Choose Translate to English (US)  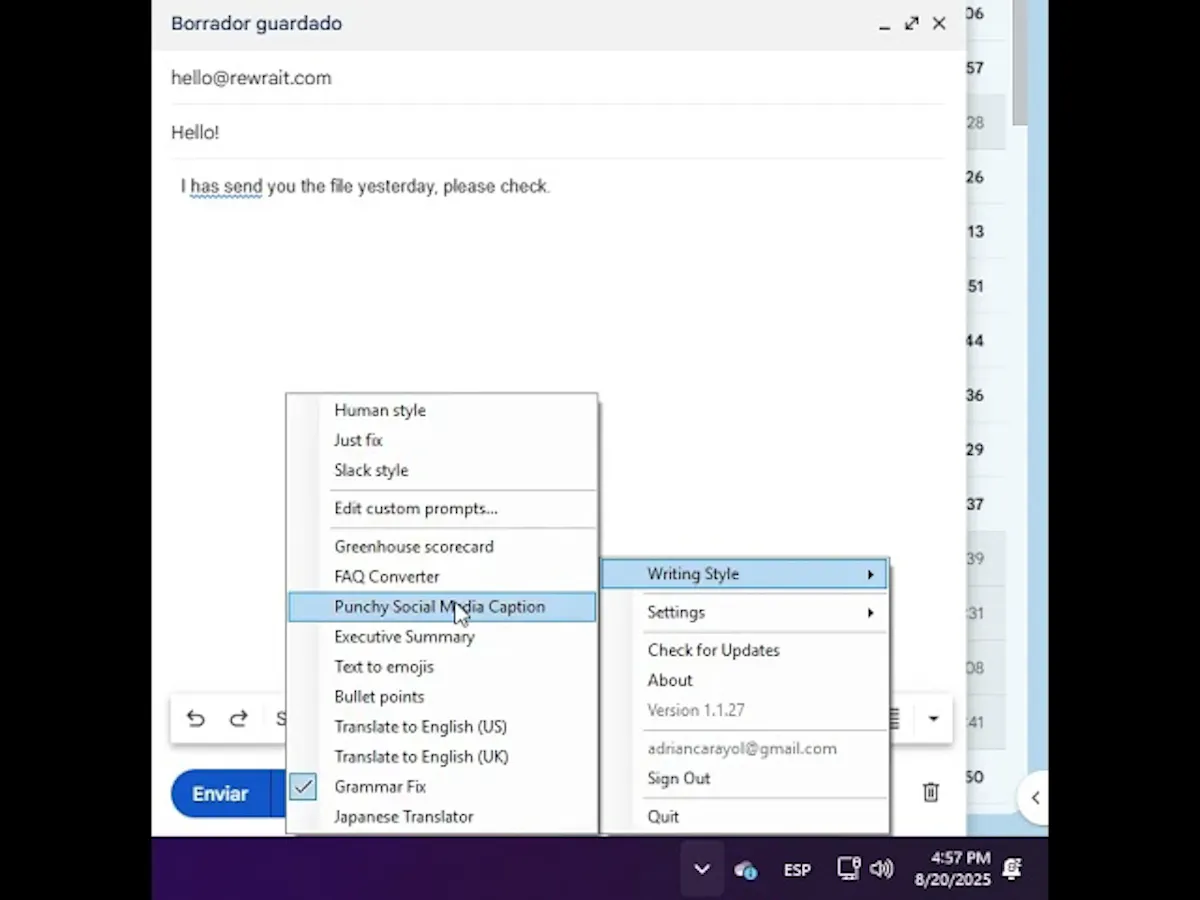[x=441, y=726]
